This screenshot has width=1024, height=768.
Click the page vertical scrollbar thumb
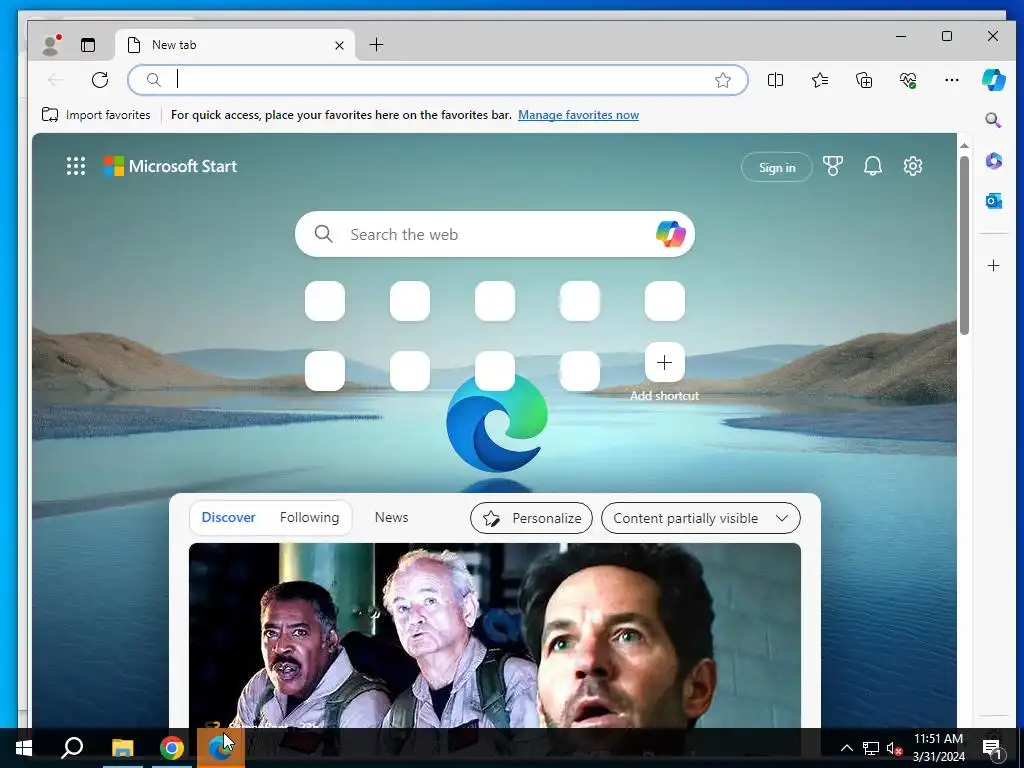[964, 245]
